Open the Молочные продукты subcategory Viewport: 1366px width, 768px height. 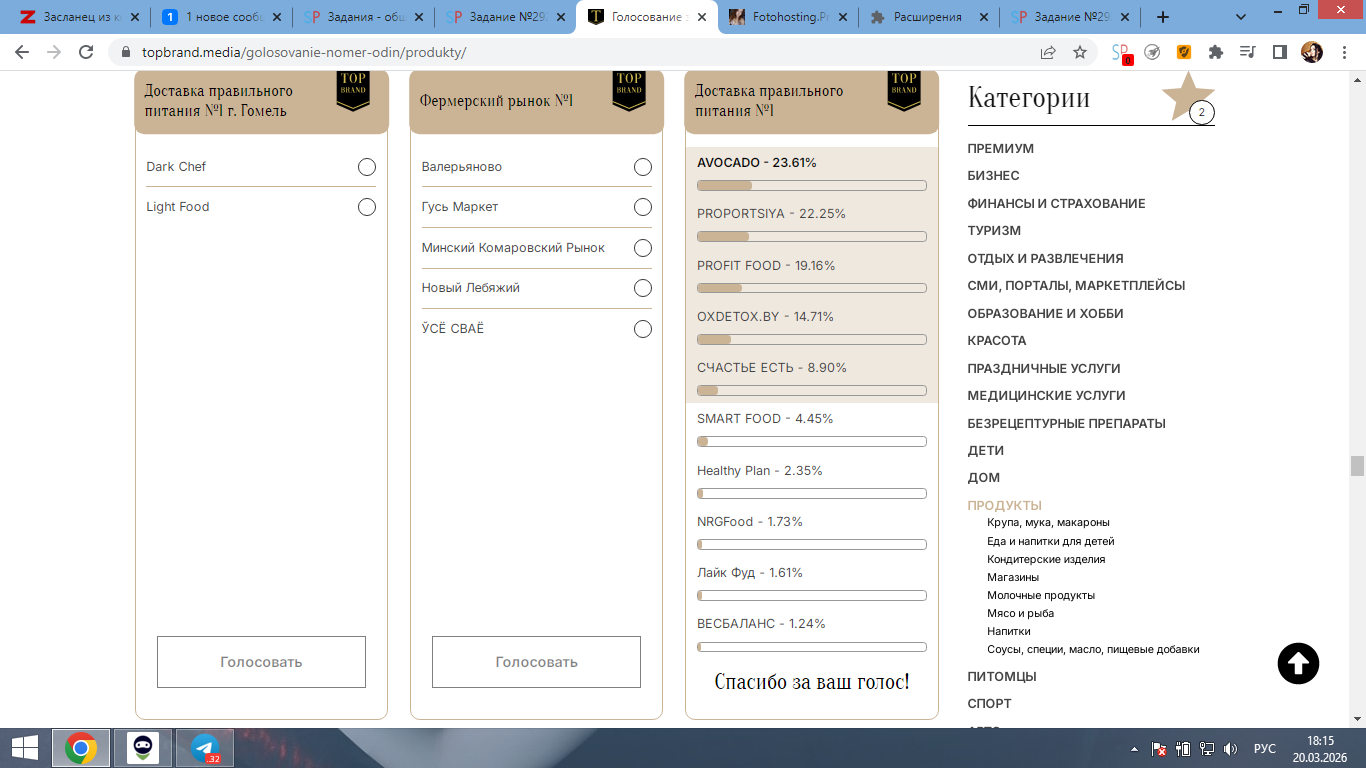pos(1041,595)
